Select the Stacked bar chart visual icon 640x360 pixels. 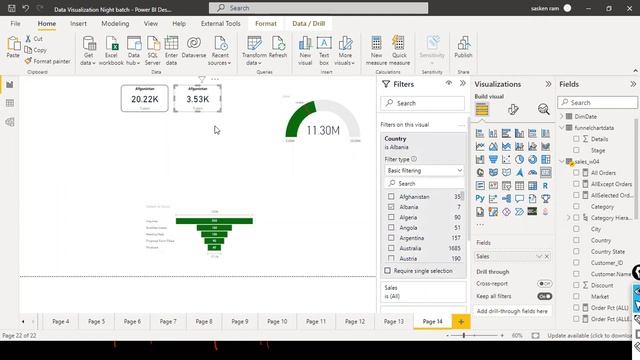480,133
